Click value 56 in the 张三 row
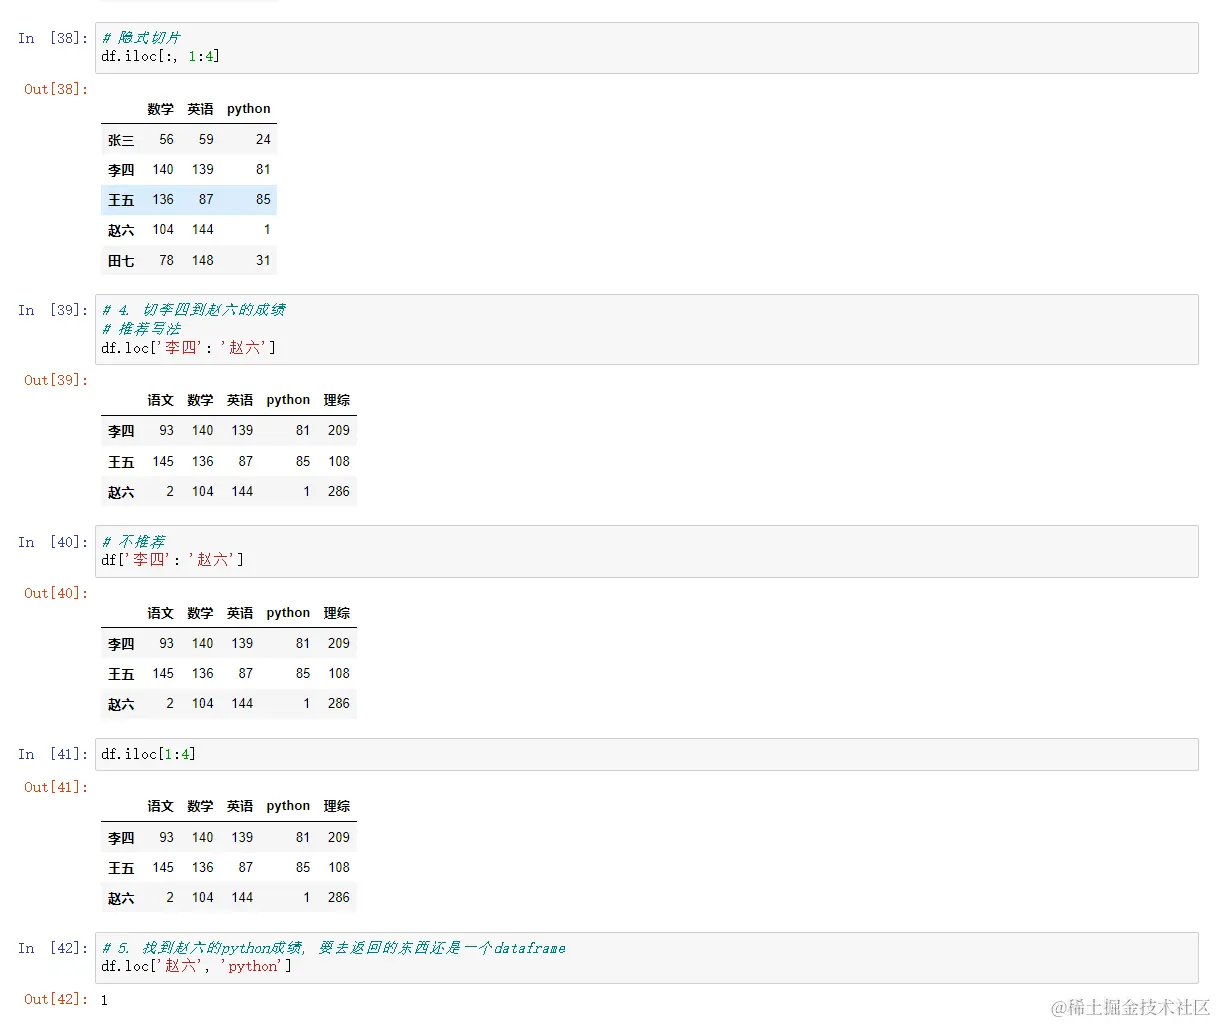This screenshot has width=1217, height=1024. pyautogui.click(x=166, y=140)
